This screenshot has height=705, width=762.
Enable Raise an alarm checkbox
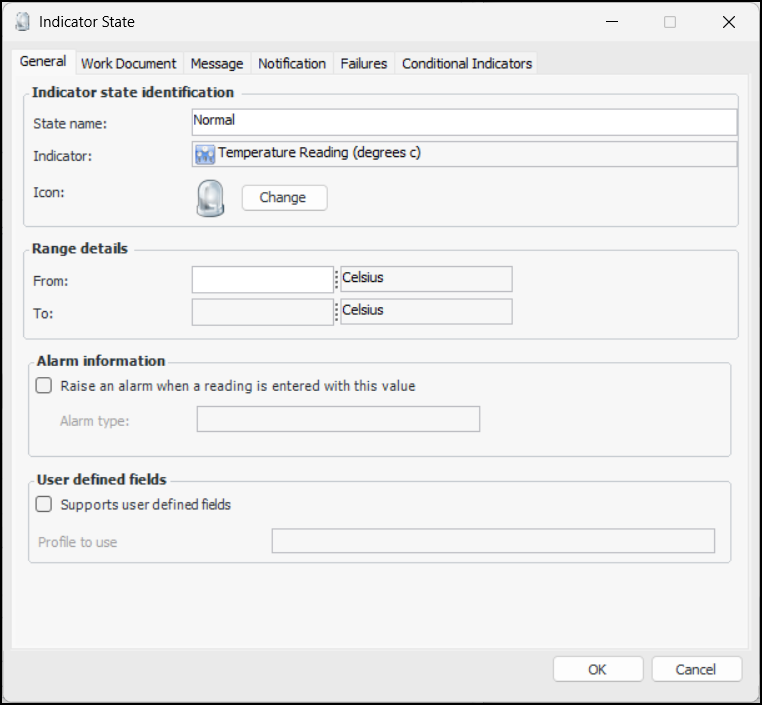[x=44, y=386]
